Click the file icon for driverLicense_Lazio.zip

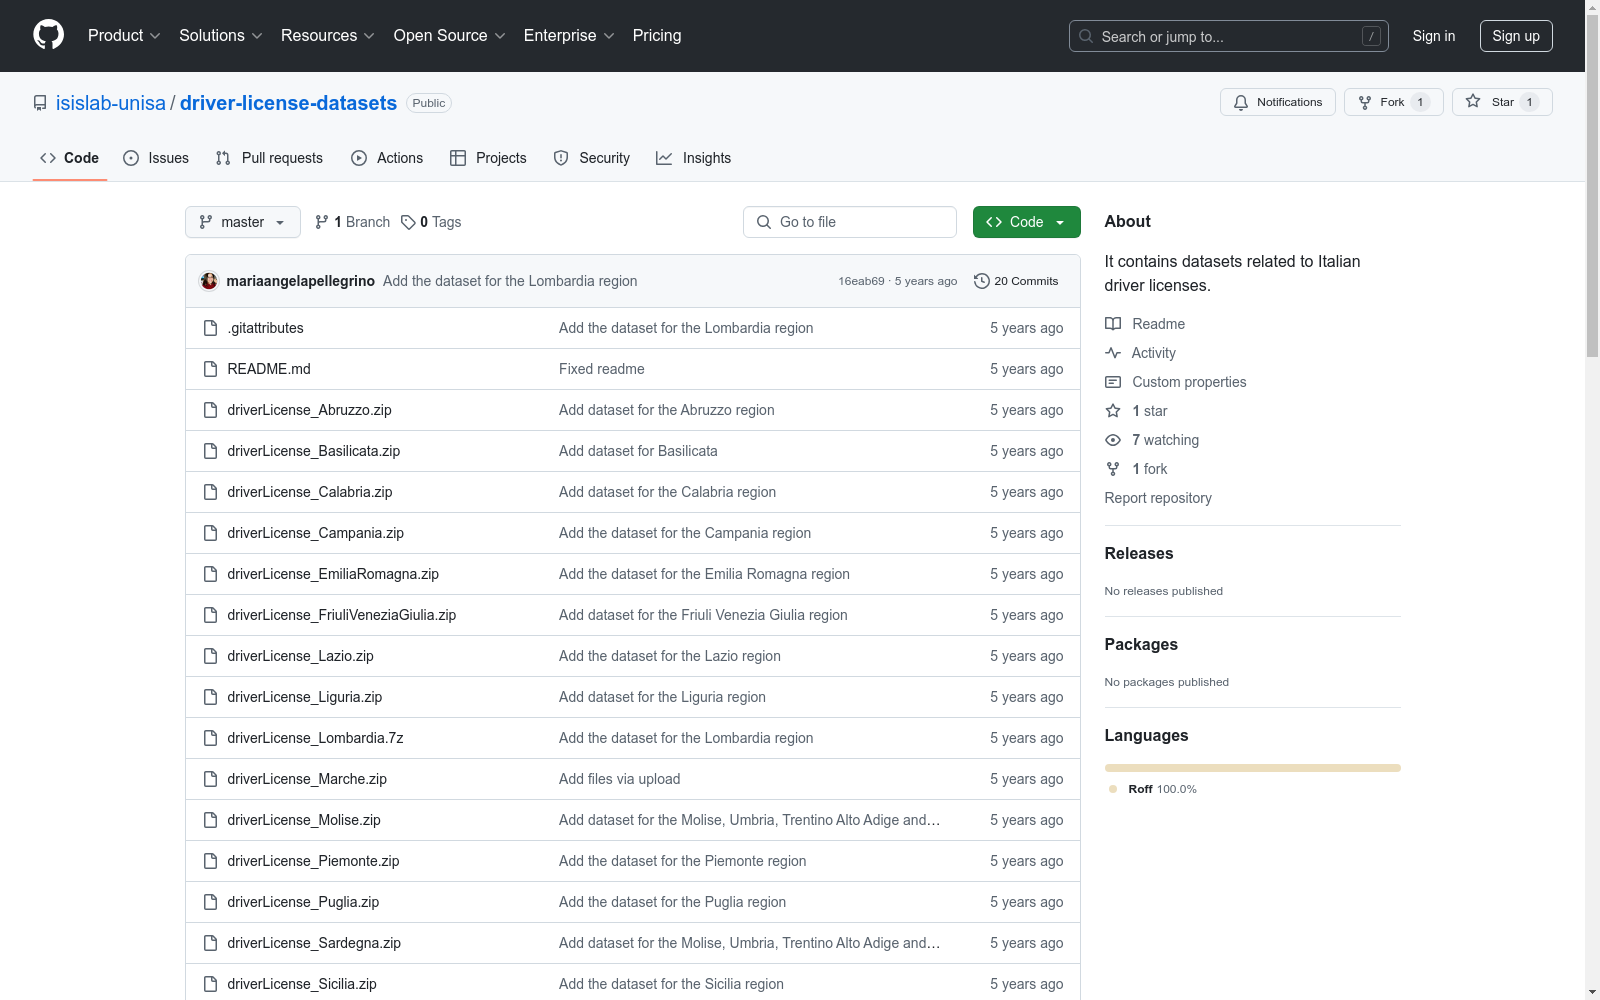210,656
